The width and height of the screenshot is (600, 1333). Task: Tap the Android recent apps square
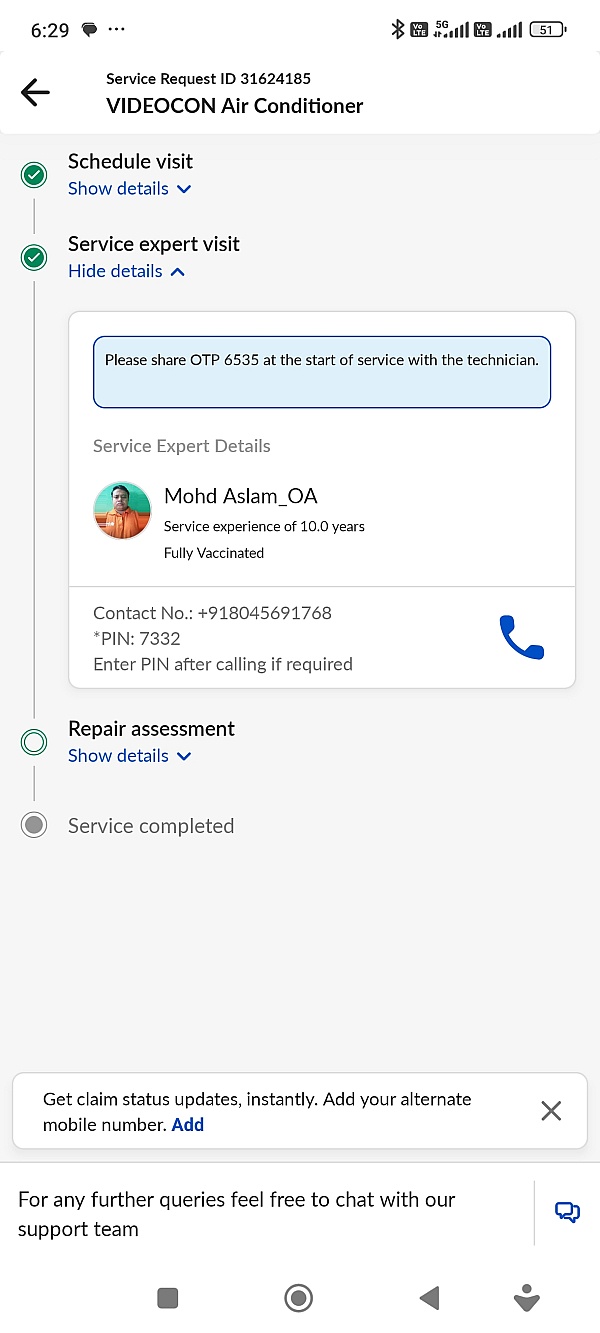[168, 1298]
